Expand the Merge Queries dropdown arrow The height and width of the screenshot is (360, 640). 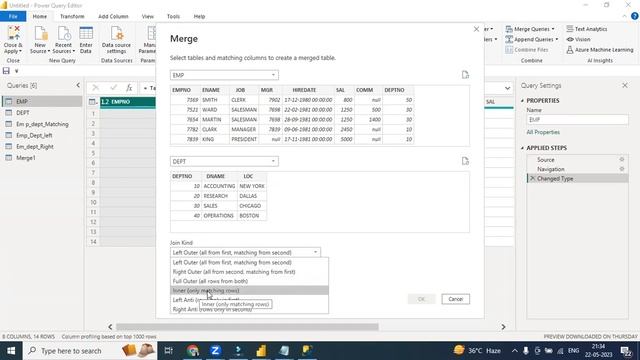[553, 29]
